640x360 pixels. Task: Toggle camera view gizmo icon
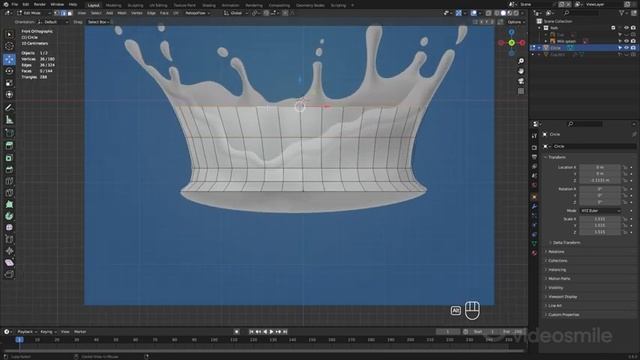(521, 81)
